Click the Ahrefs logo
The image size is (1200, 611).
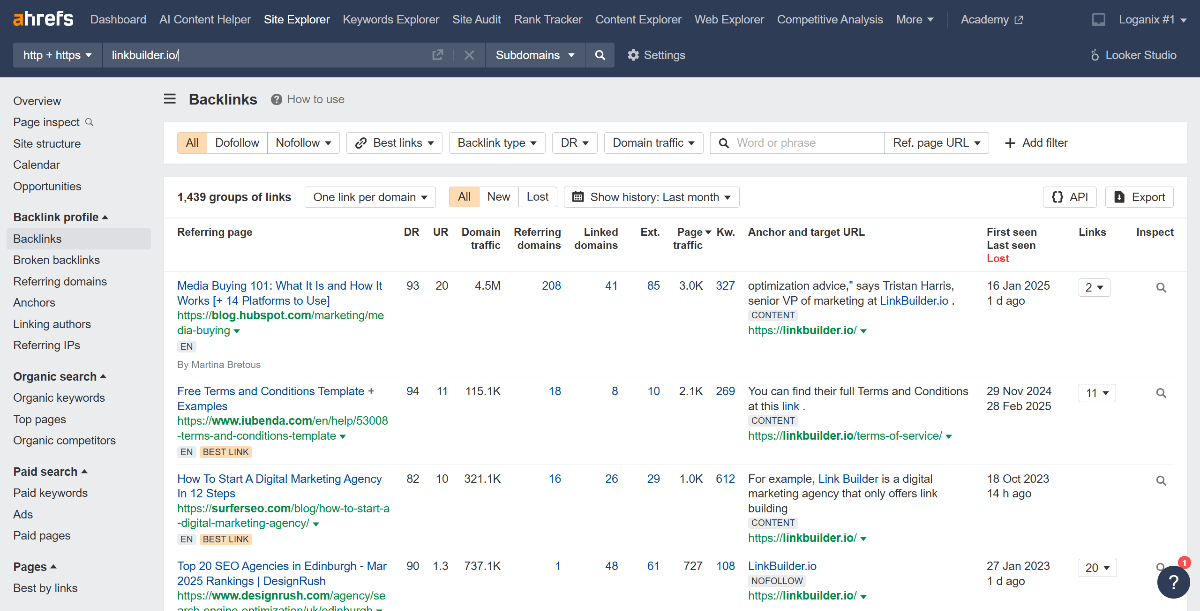[44, 19]
